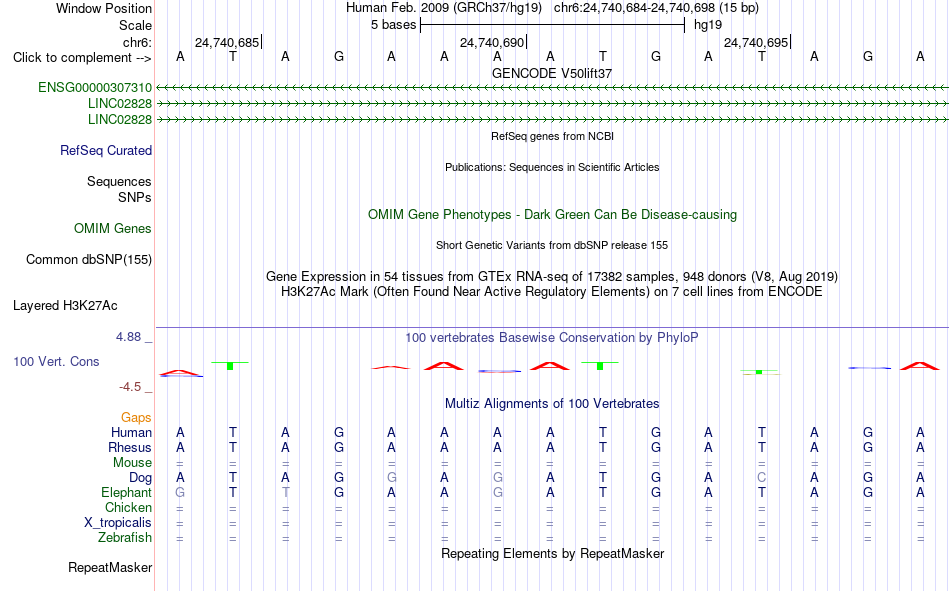The image size is (950, 591).
Task: Click the RepeatMasker track label
Action: [x=110, y=568]
